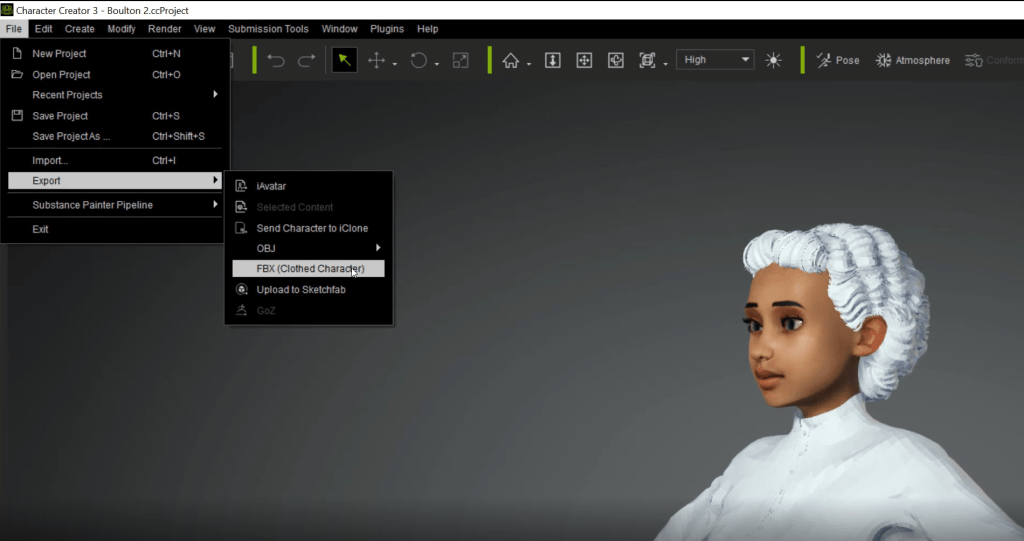Viewport: 1024px width, 541px height.
Task: Expand the Move tool dropdown arrow
Action: pos(394,63)
